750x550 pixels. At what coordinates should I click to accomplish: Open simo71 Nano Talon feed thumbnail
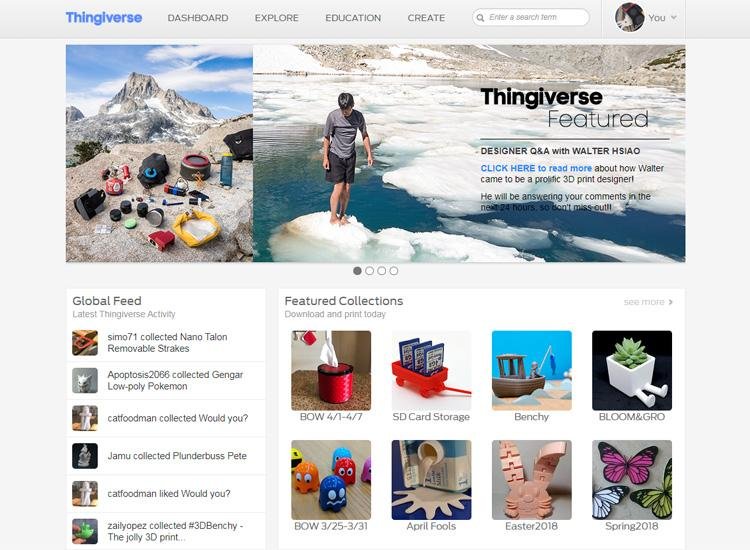coord(85,342)
